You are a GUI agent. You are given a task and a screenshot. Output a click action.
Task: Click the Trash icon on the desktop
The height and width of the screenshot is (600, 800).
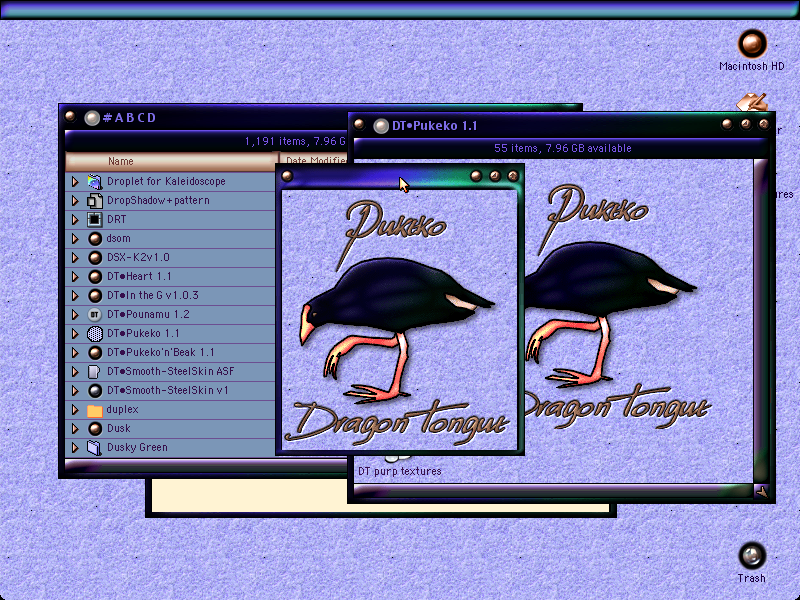752,556
